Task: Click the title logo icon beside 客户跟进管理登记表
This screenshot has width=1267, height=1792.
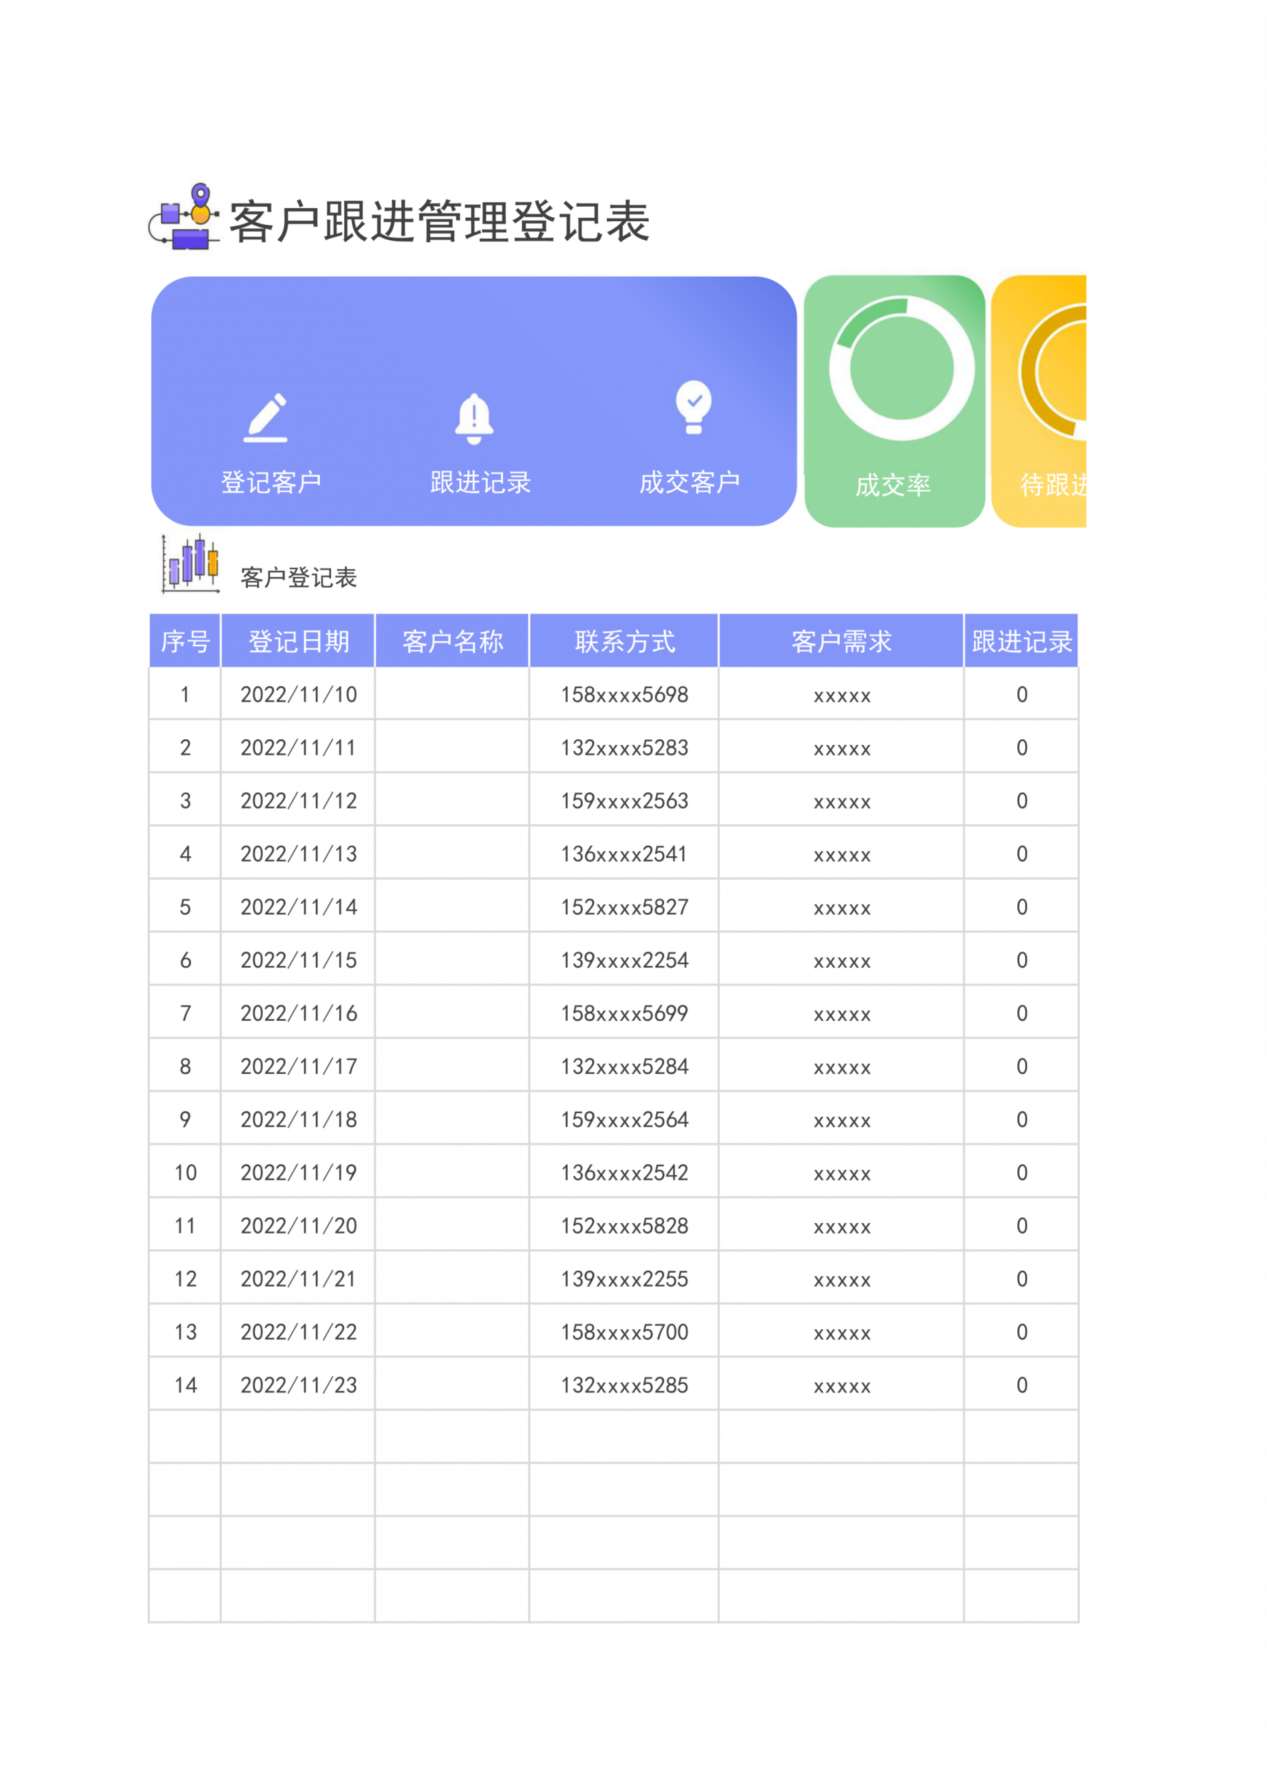Action: pyautogui.click(x=184, y=216)
